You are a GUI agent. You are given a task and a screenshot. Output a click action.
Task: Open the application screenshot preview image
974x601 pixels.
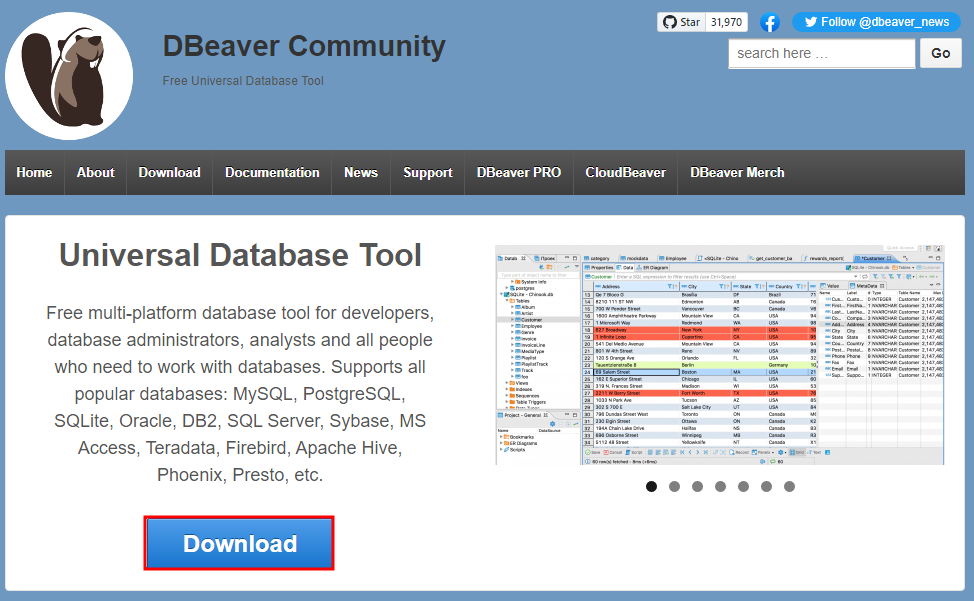click(720, 355)
